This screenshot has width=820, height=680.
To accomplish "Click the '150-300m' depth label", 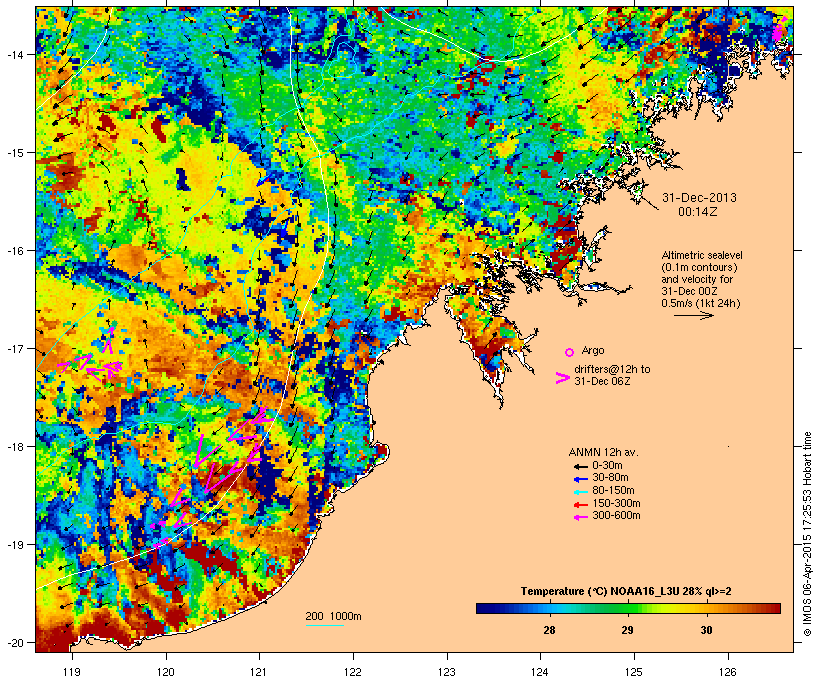I will click(x=616, y=503).
